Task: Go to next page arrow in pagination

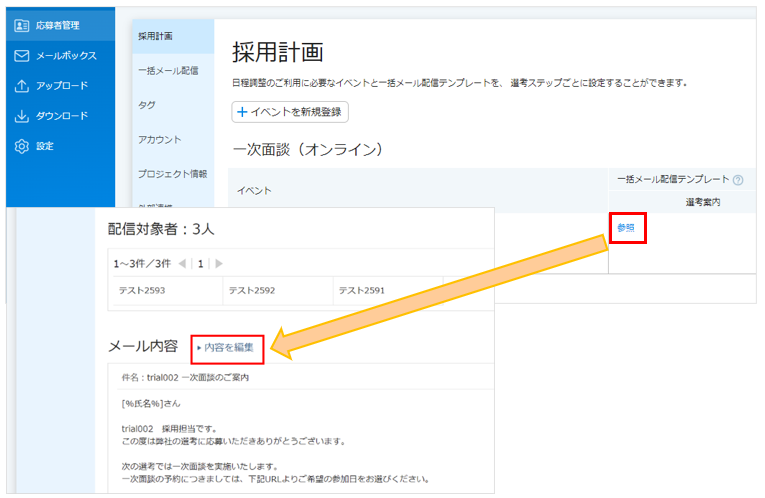Action: [x=219, y=263]
